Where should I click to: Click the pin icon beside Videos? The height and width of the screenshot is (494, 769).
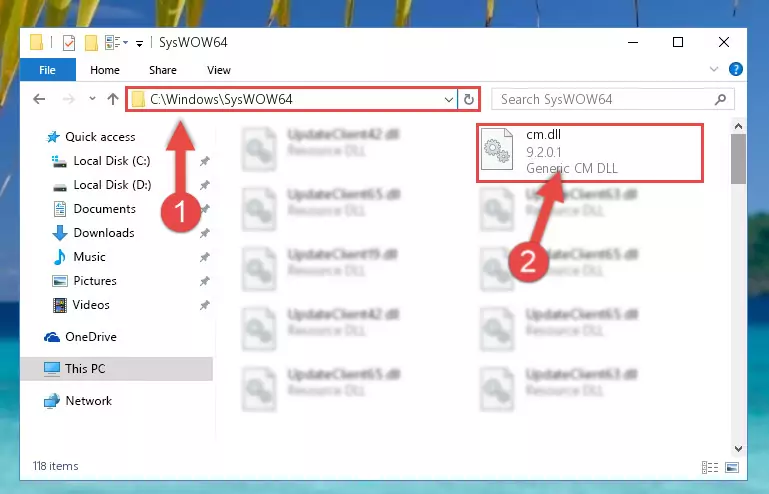point(205,305)
